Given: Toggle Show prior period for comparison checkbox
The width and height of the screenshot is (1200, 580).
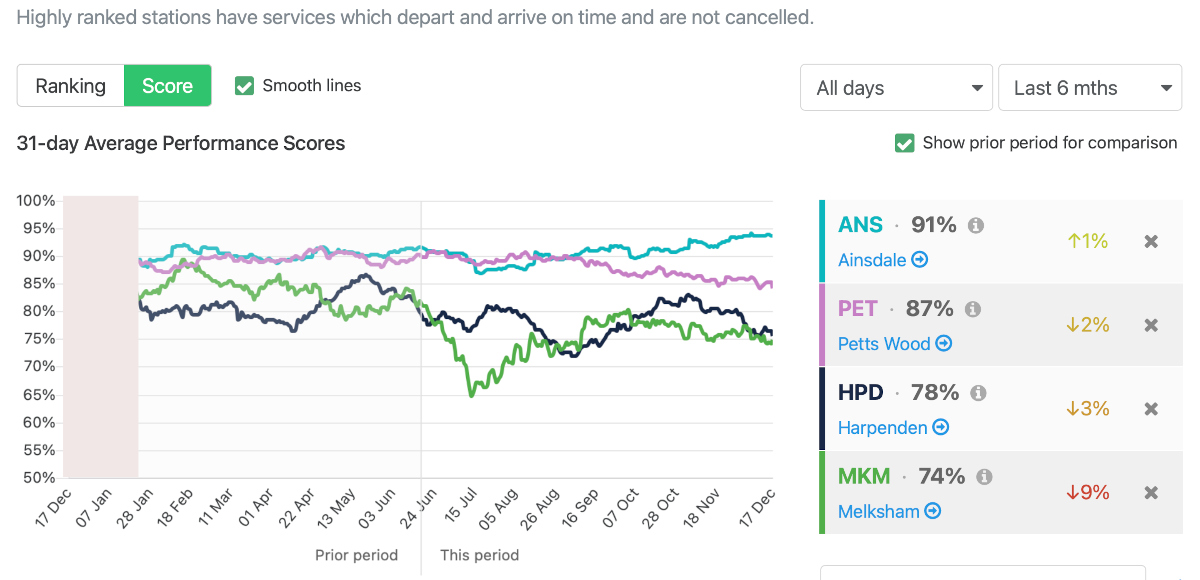Looking at the screenshot, I should (x=904, y=143).
